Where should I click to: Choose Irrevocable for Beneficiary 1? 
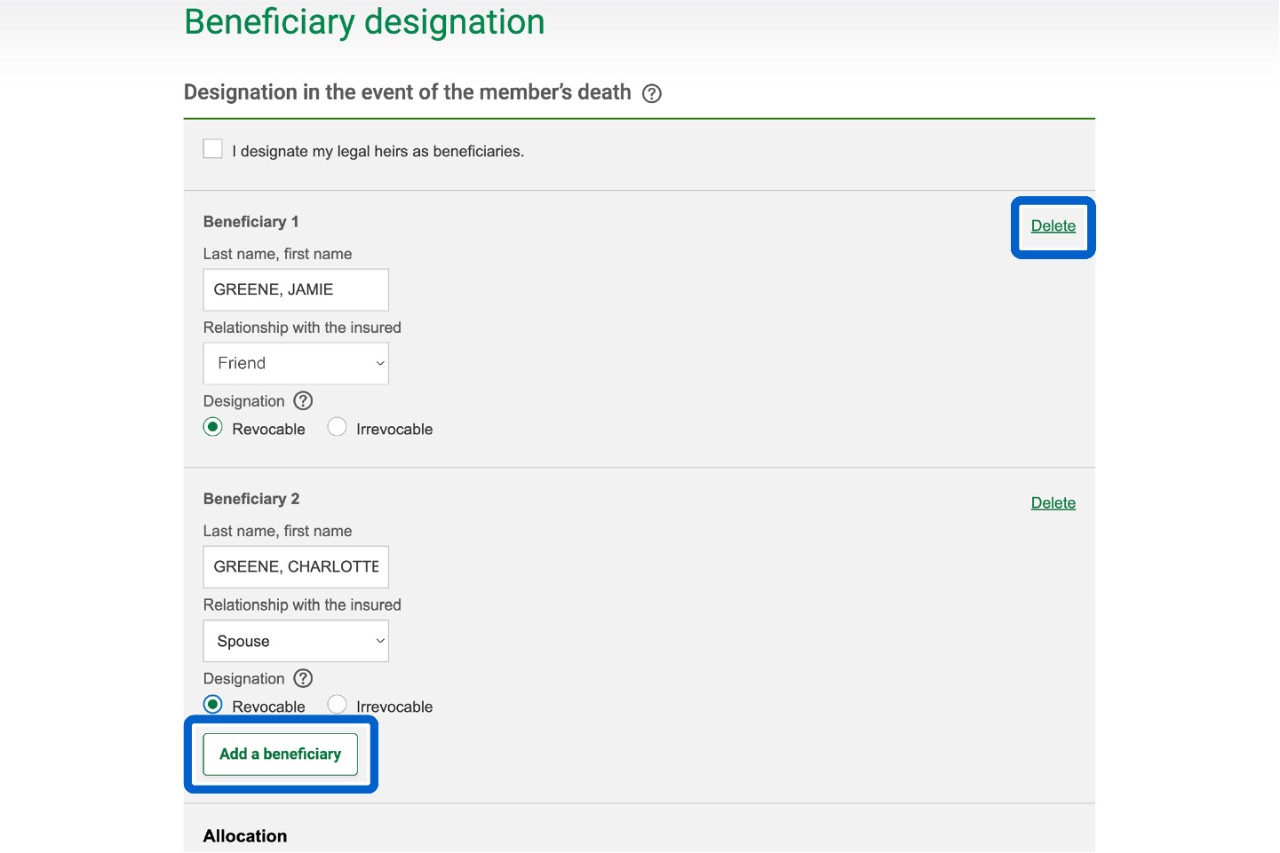tap(338, 428)
